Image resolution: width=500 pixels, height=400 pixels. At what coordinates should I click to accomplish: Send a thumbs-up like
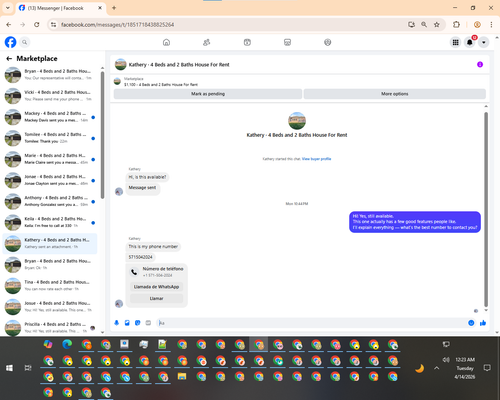tap(483, 323)
